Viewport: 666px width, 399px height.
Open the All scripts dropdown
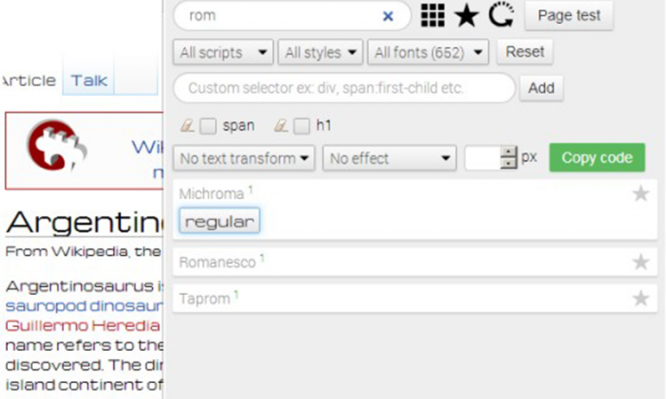223,52
